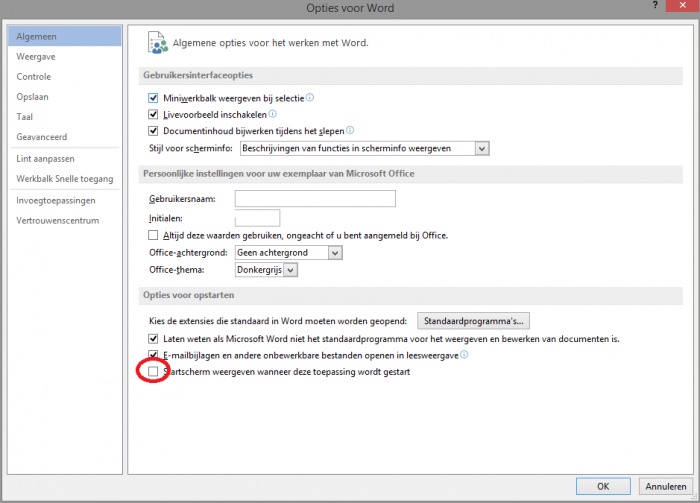Open Office-achtergrond dropdown
Image resolution: width=700 pixels, height=503 pixels.
point(288,253)
